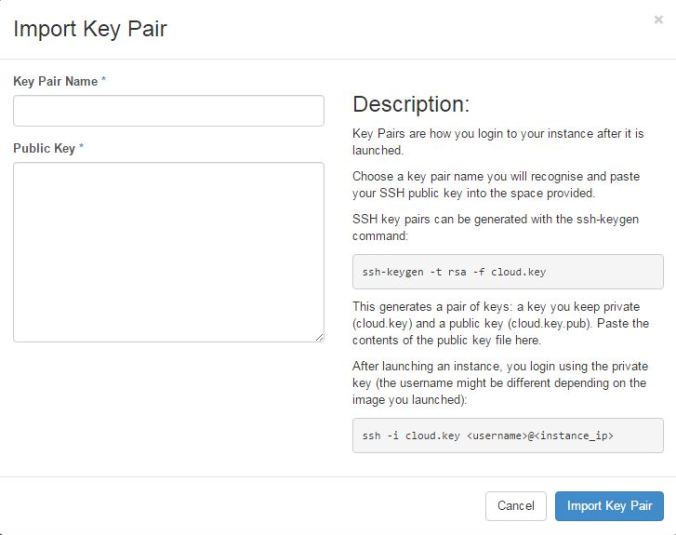The width and height of the screenshot is (676, 535).
Task: Click the required asterisk beside Key Pair Name
Action: click(103, 79)
